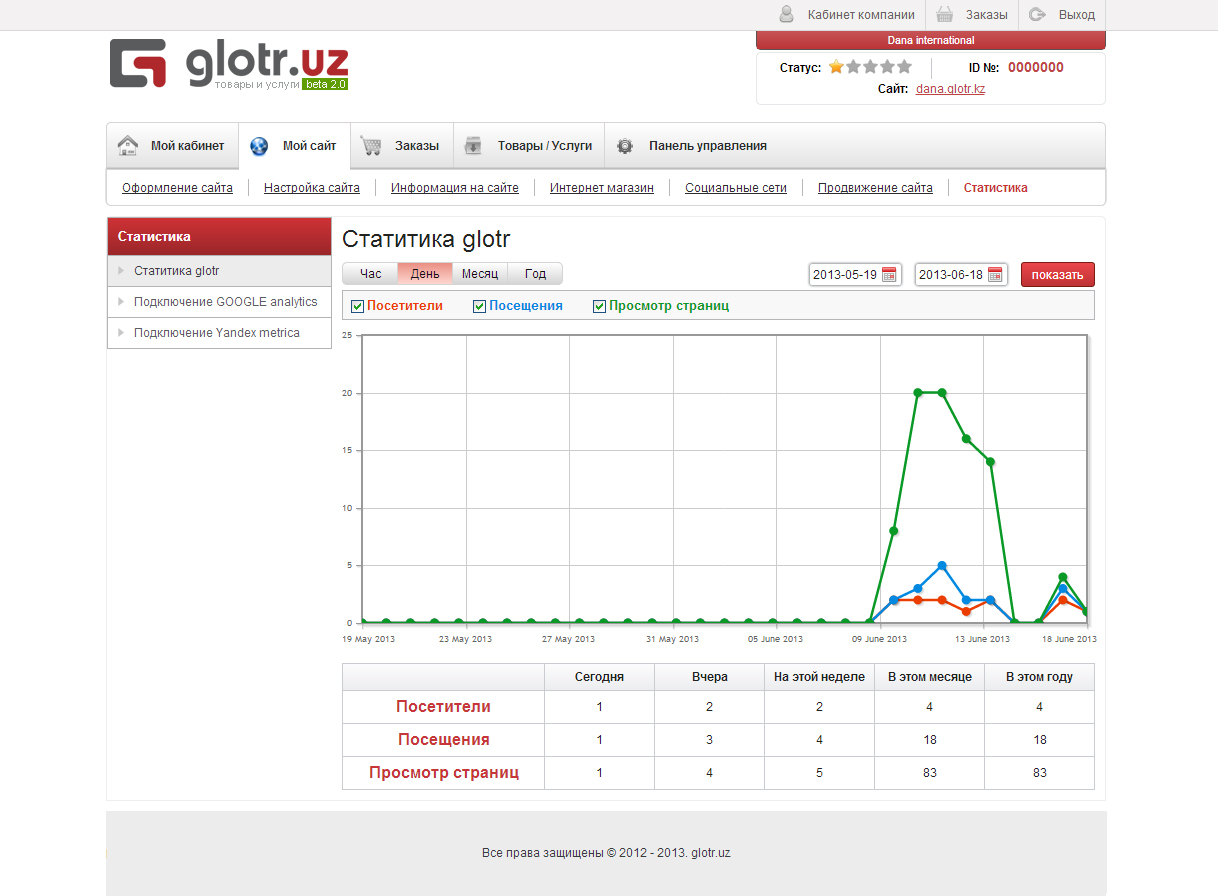Toggle the Просмотр страниц checkbox
Image resolution: width=1218 pixels, height=896 pixels.
point(599,305)
